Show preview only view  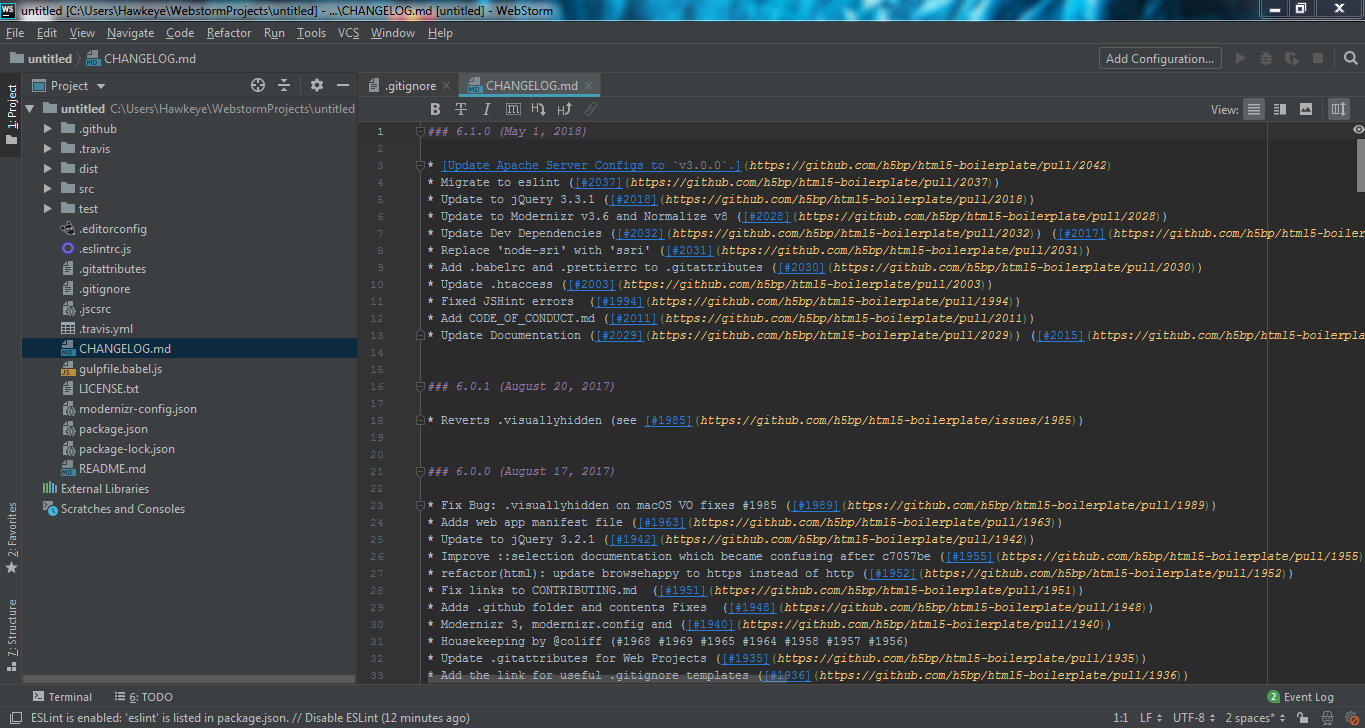(1306, 109)
